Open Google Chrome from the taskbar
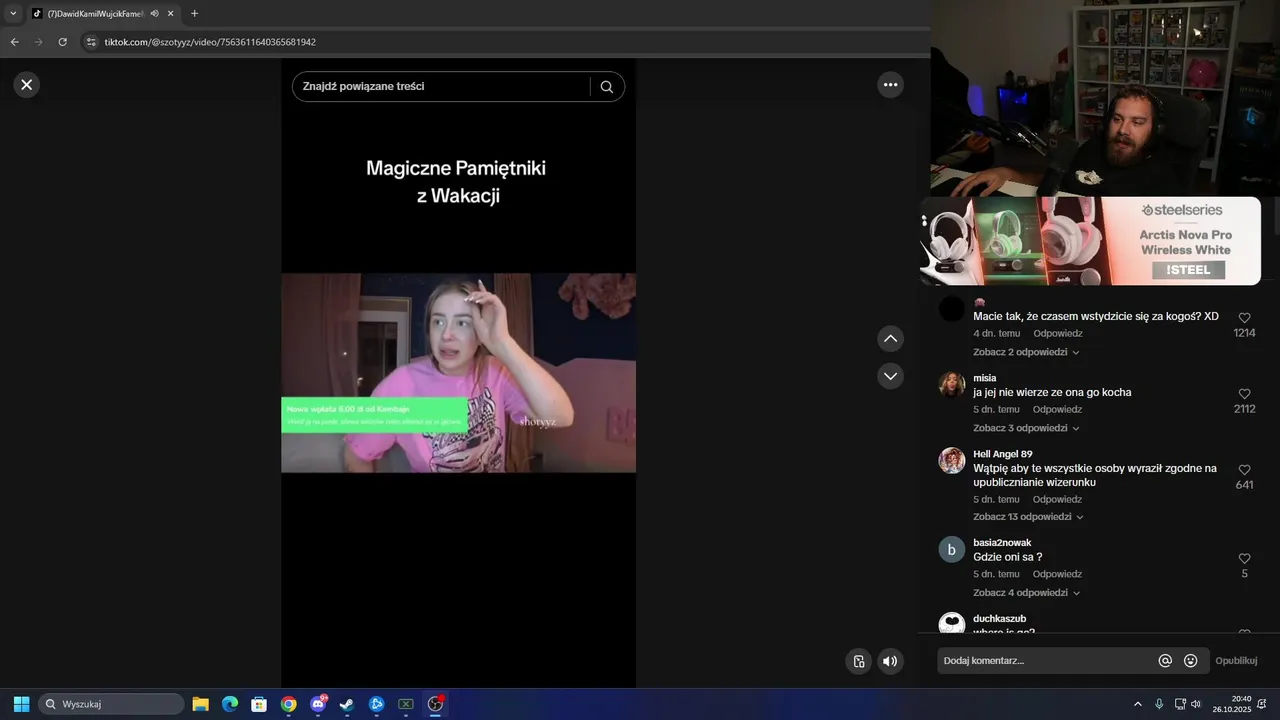 [x=288, y=704]
